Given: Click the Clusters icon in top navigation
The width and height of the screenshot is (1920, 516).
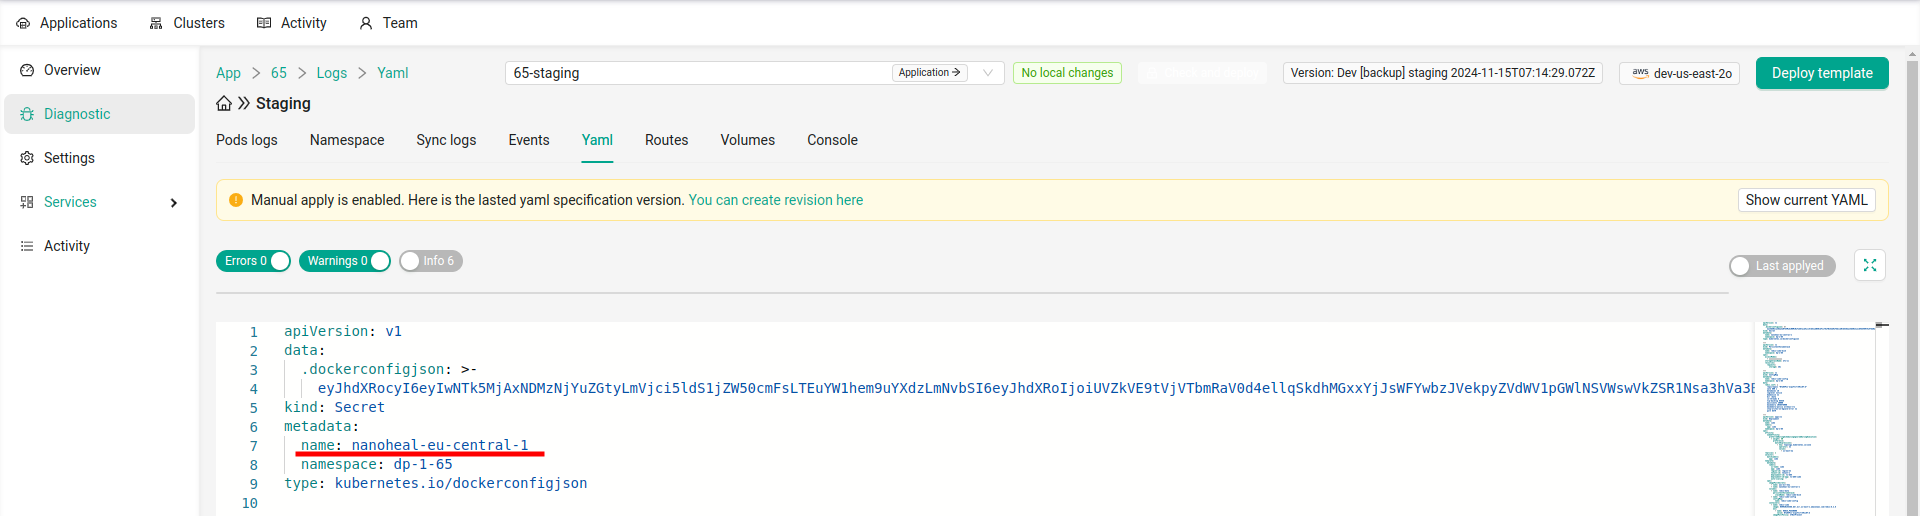Looking at the screenshot, I should pyautogui.click(x=156, y=23).
